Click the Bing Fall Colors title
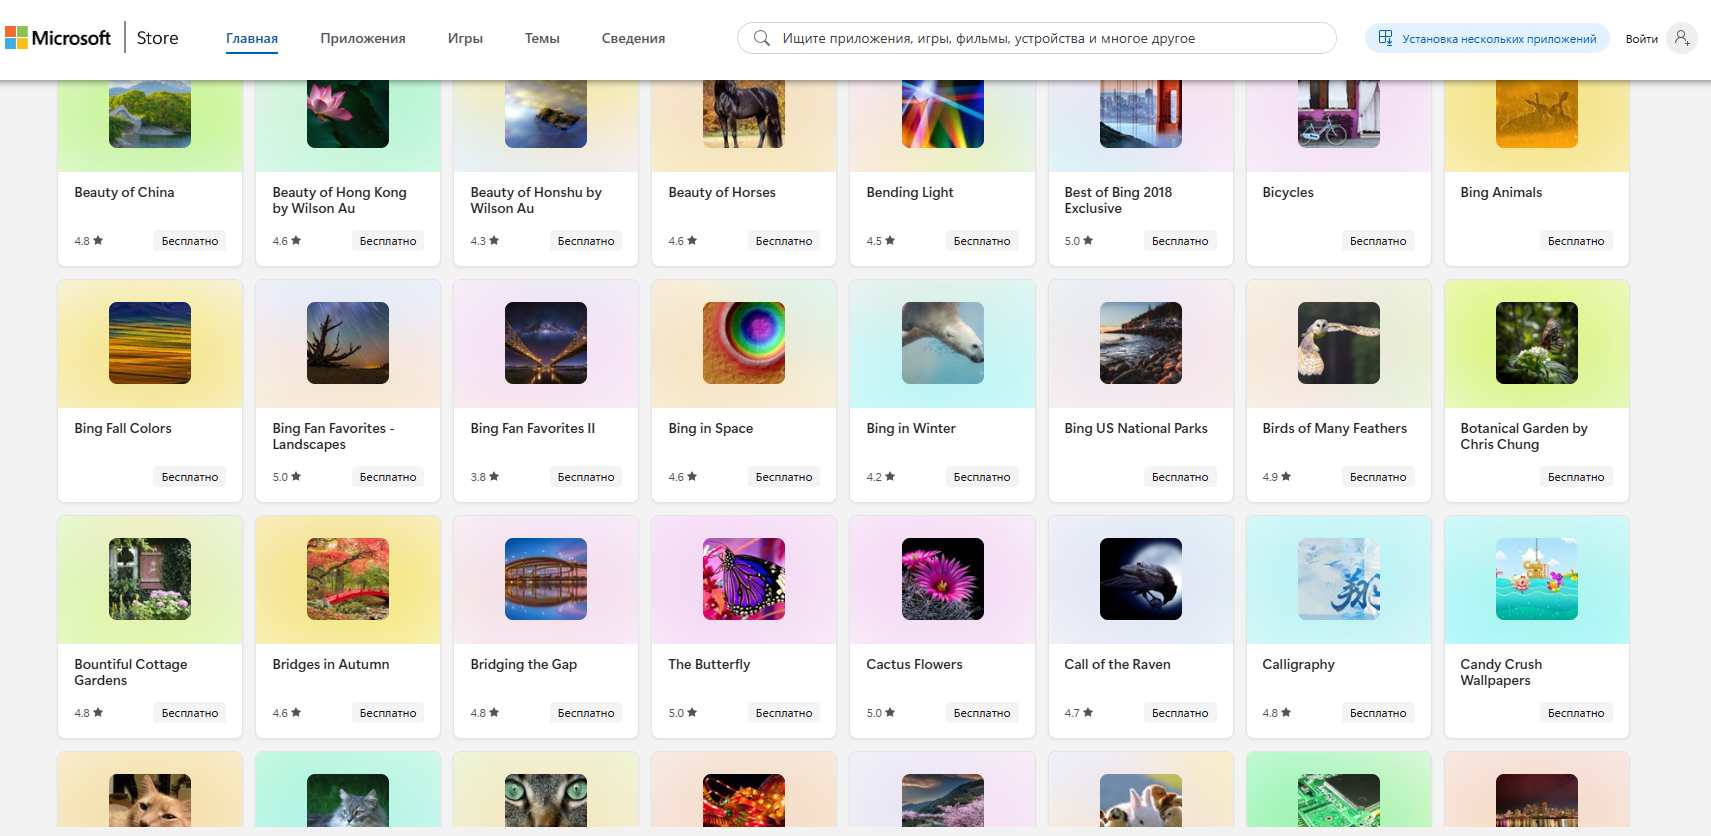 tap(123, 428)
